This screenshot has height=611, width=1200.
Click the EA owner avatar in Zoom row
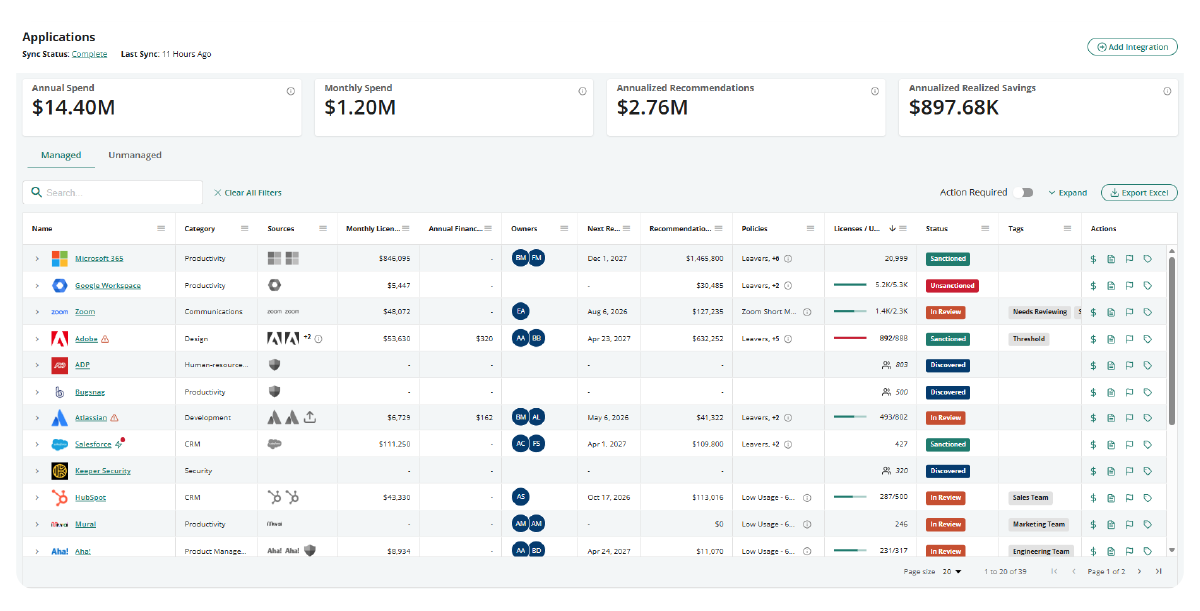point(520,311)
